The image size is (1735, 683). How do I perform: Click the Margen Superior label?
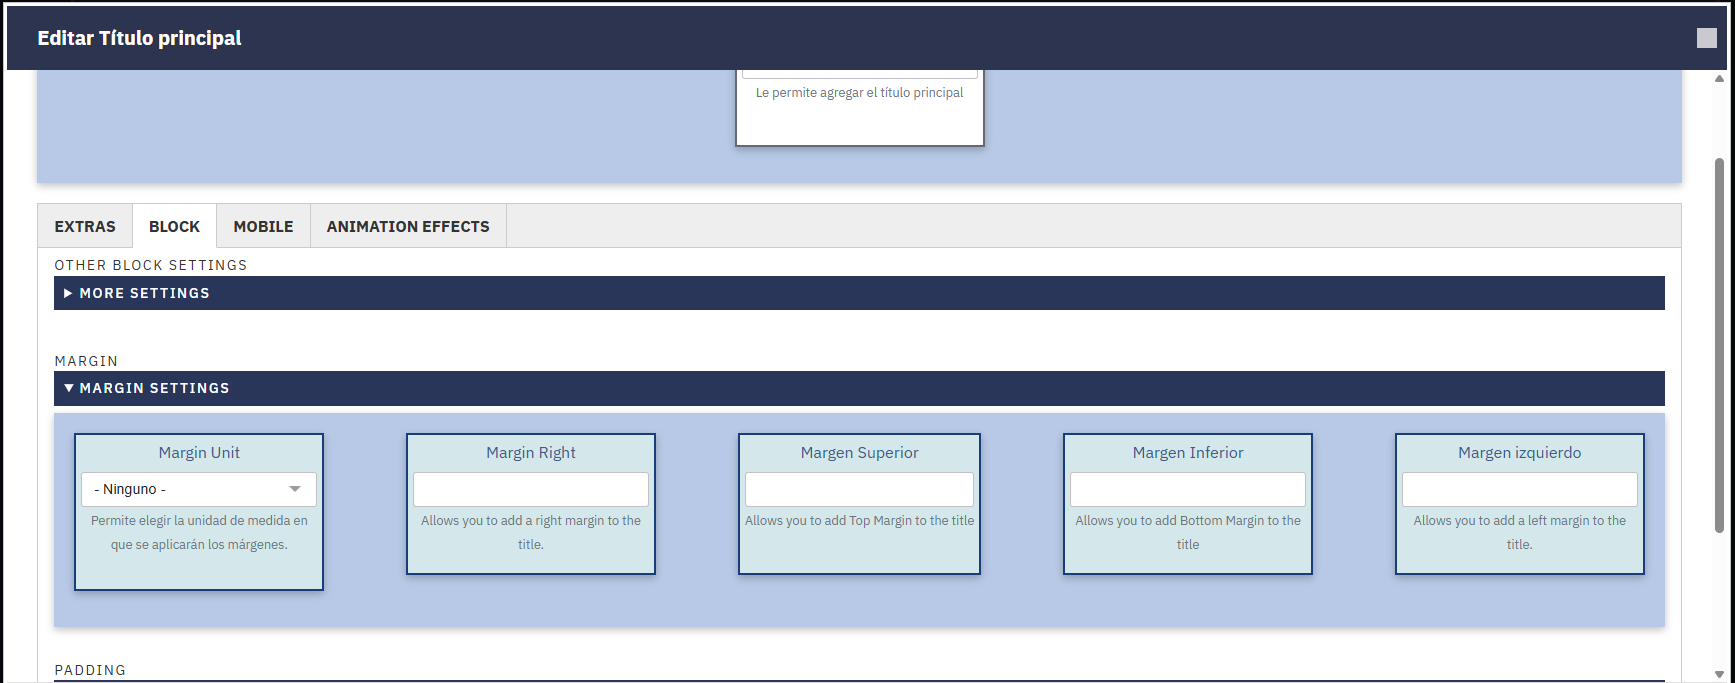[859, 453]
